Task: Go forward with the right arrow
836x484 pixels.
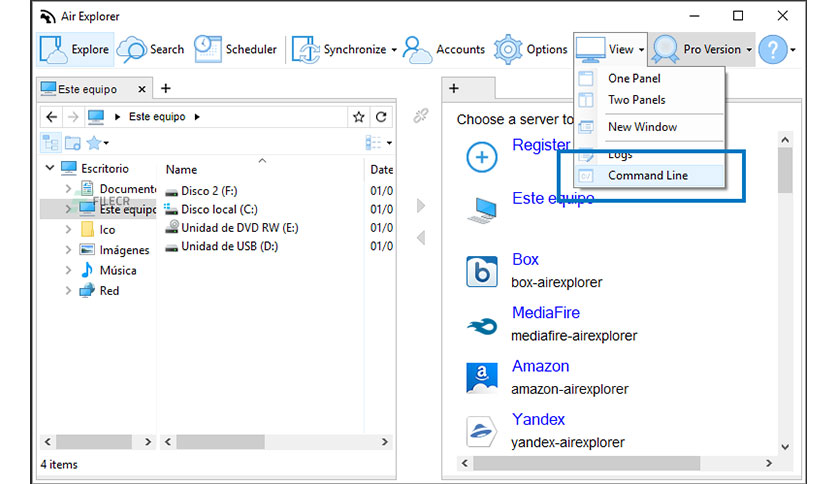Action: [x=73, y=117]
